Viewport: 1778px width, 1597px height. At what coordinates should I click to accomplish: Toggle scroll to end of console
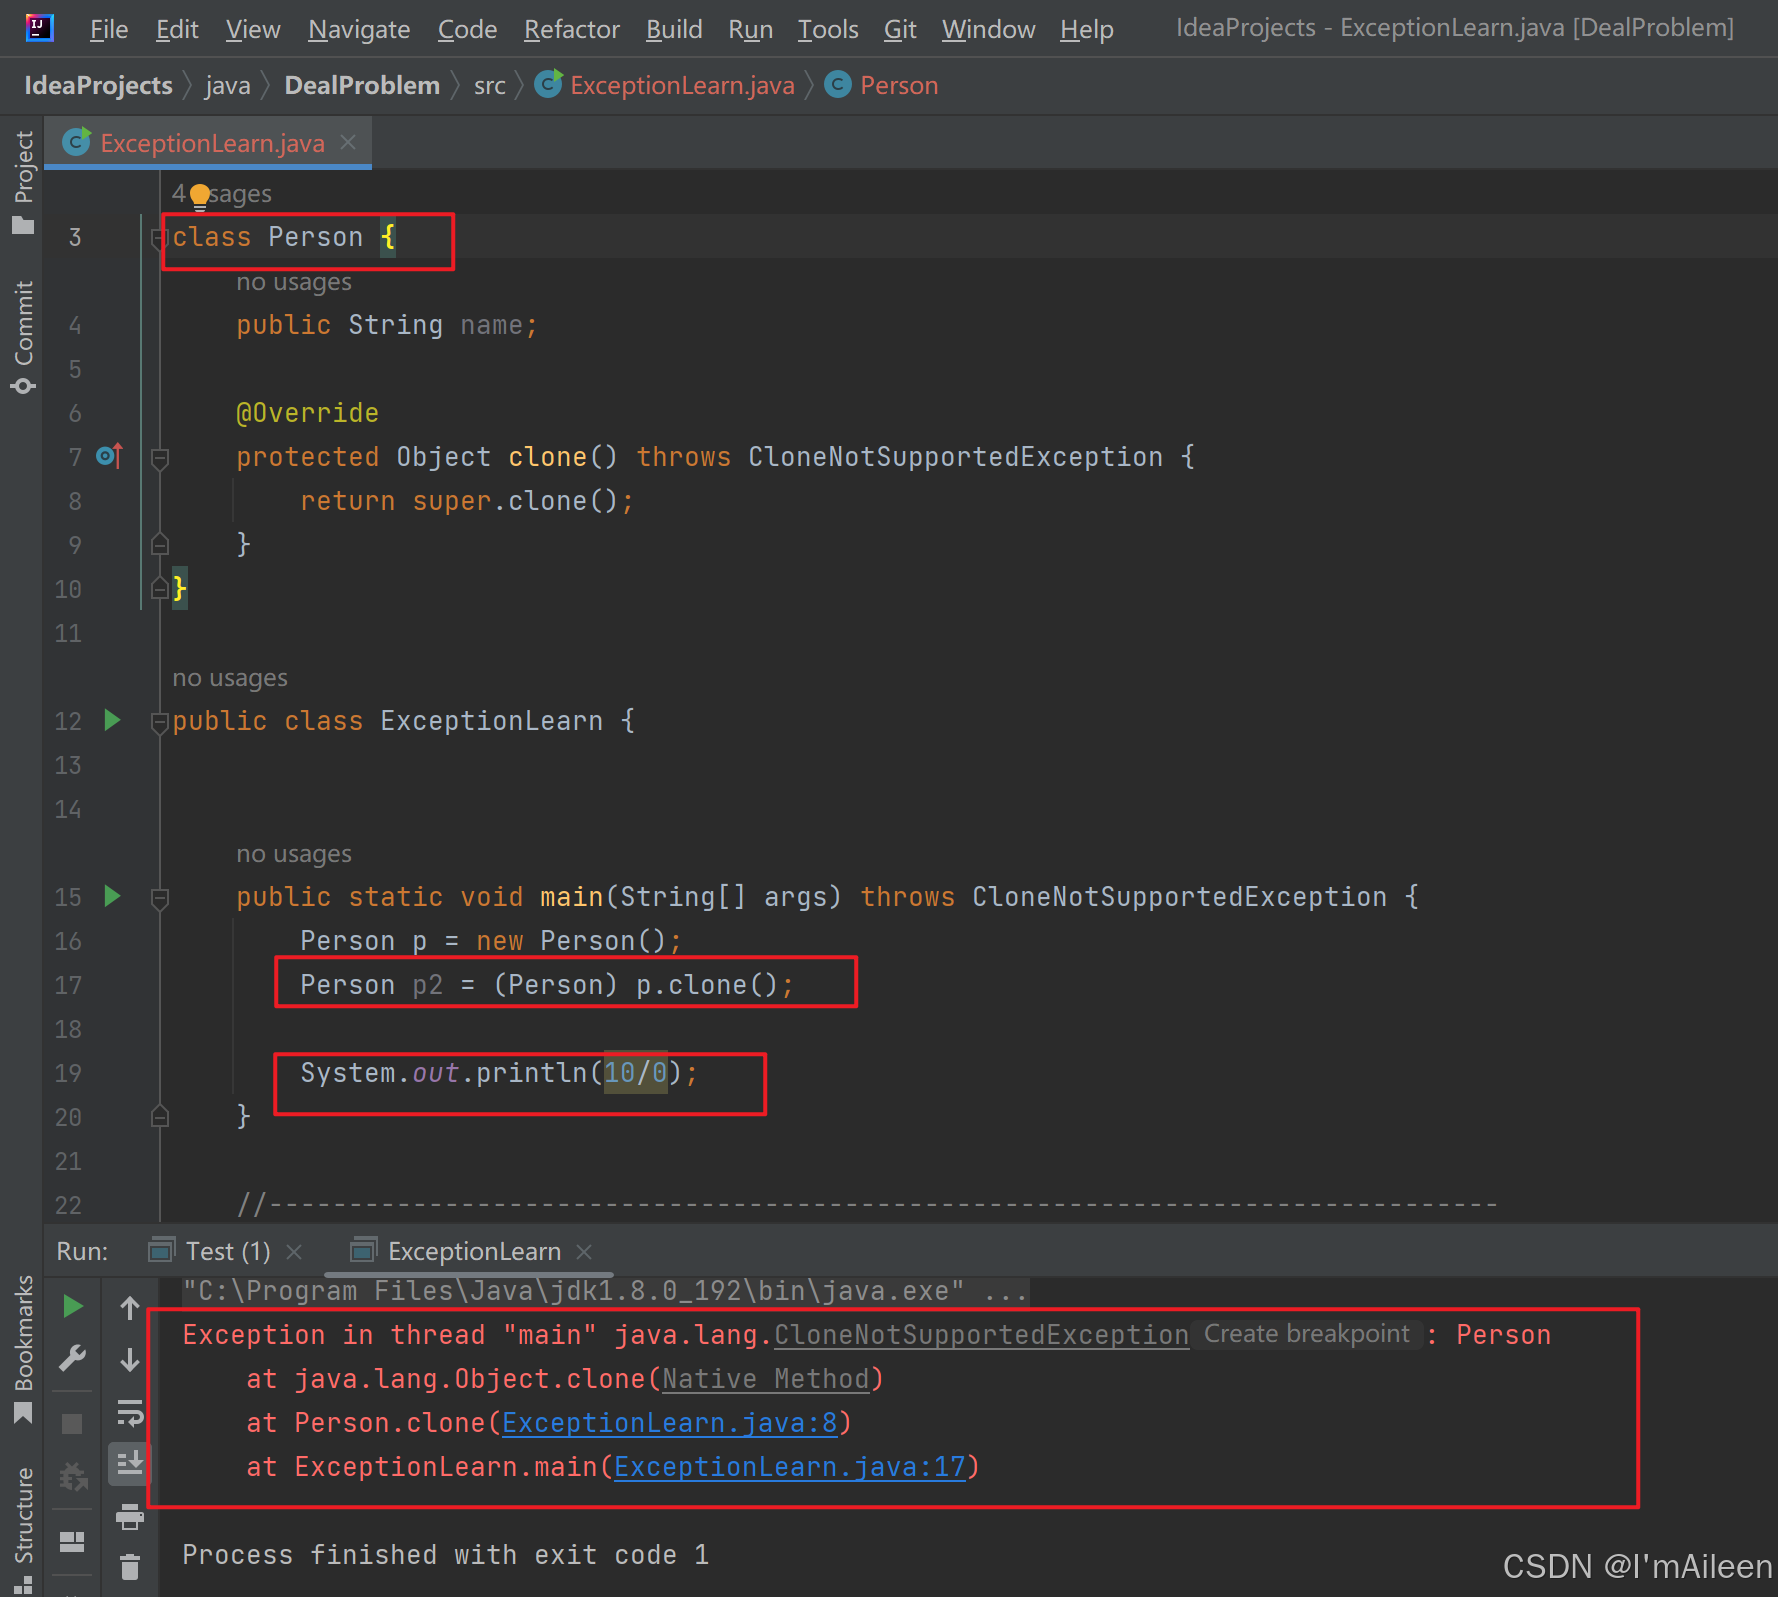pyautogui.click(x=130, y=1464)
